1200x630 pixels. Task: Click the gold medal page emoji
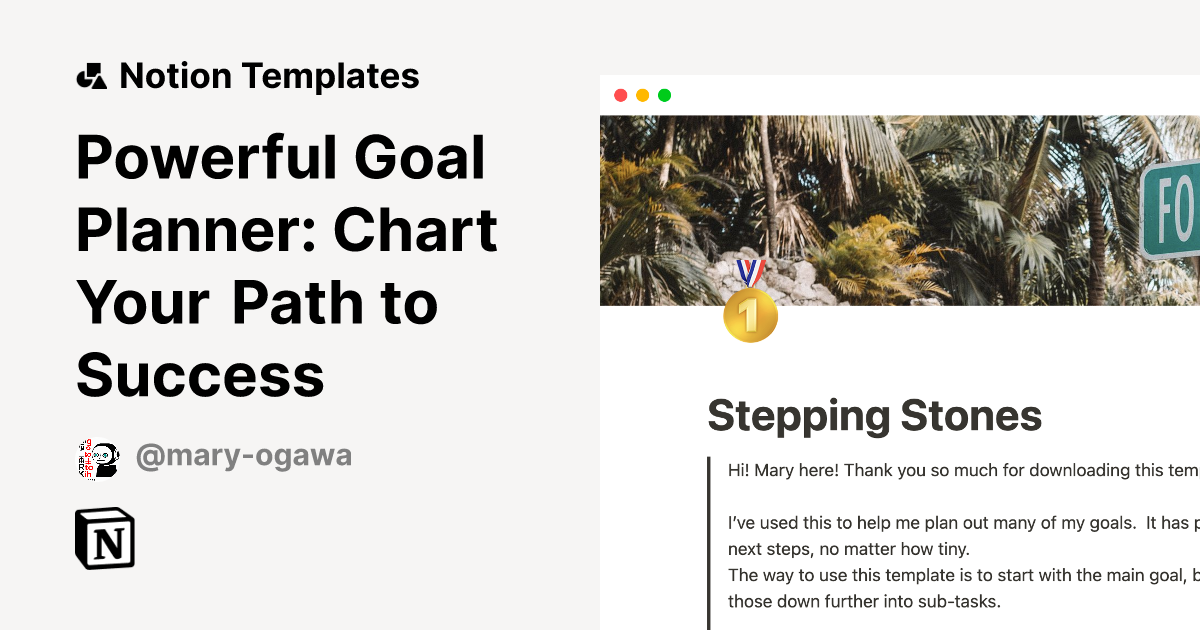pyautogui.click(x=750, y=315)
